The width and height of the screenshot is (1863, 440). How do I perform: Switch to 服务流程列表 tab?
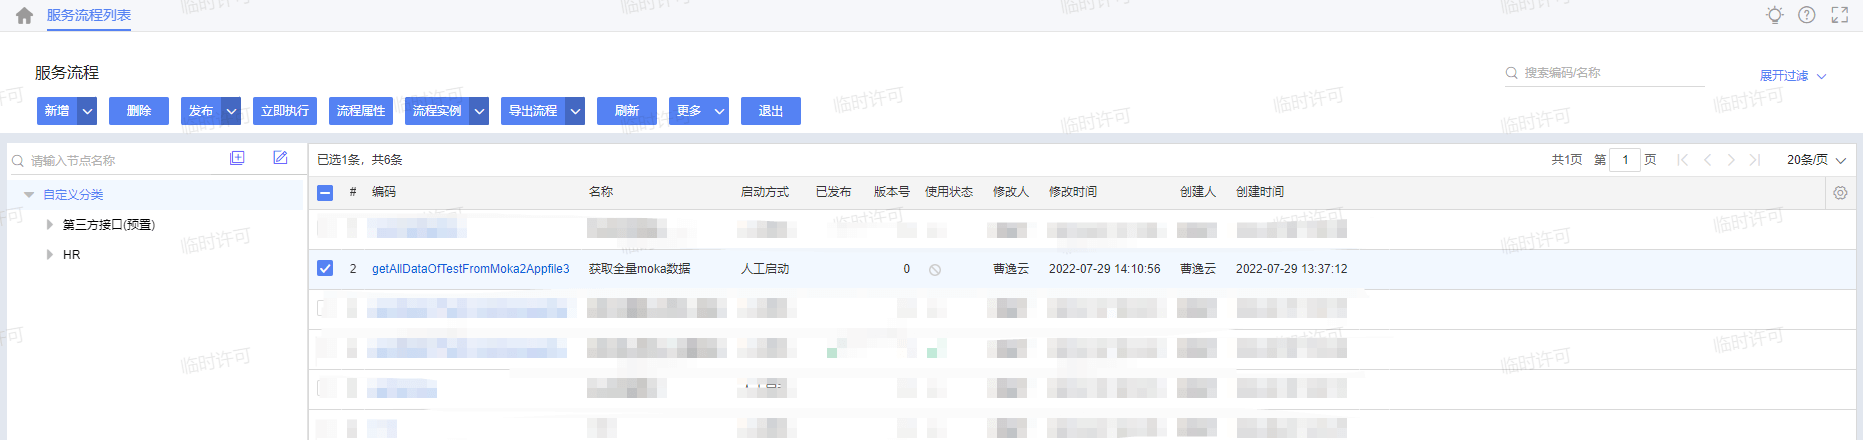(x=89, y=16)
